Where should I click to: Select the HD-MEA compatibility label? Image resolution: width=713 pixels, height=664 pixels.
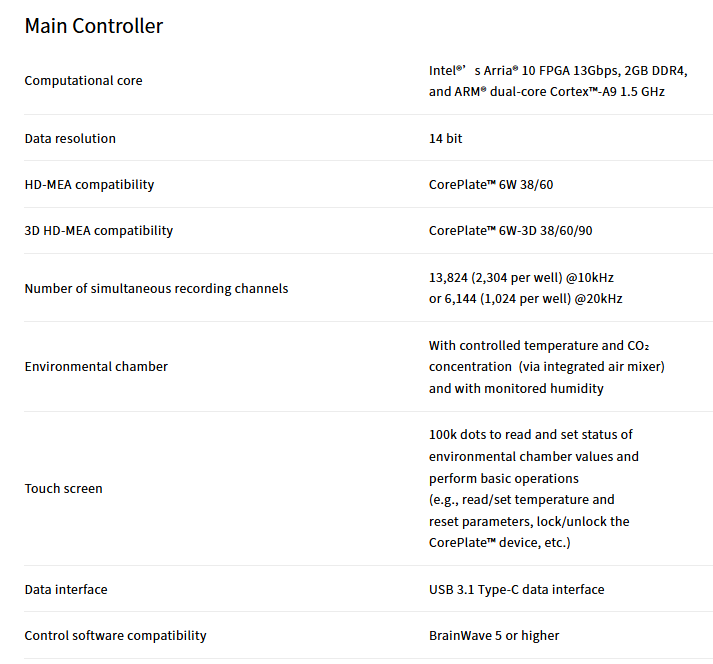89,185
